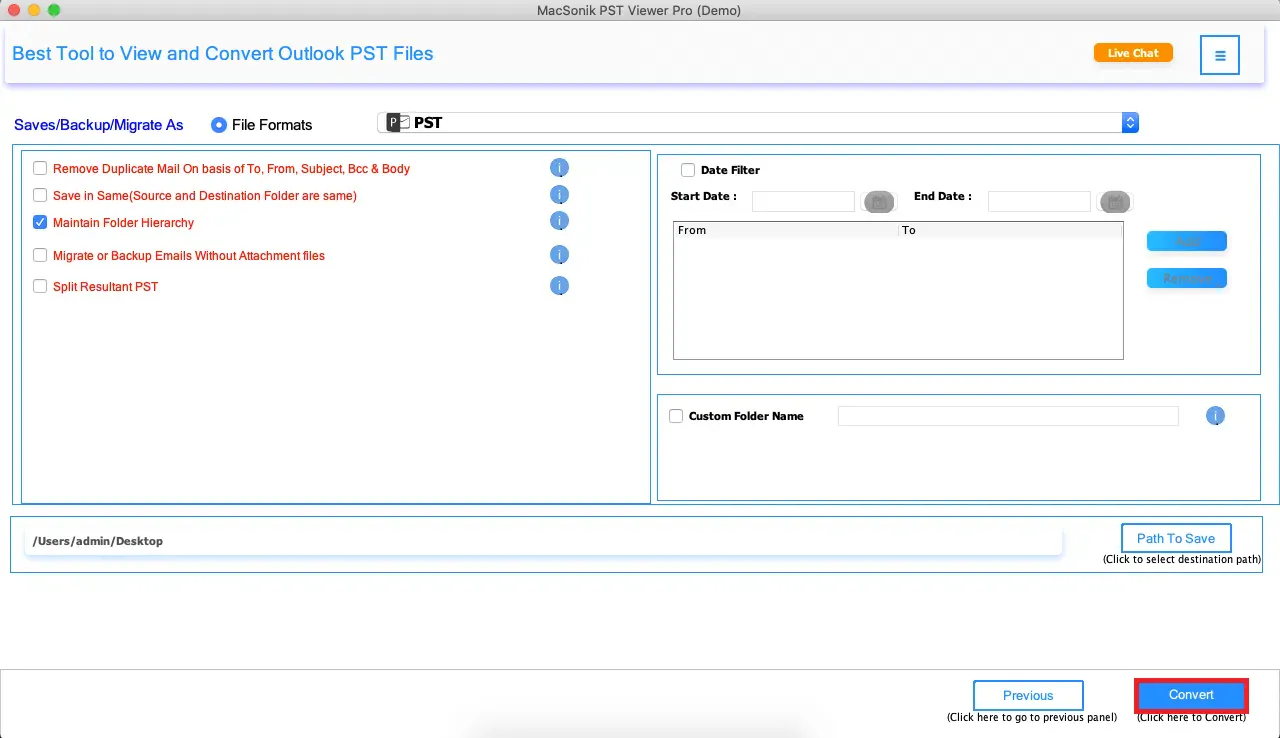Click the Saves/Backup/Migrate As label

(99, 125)
